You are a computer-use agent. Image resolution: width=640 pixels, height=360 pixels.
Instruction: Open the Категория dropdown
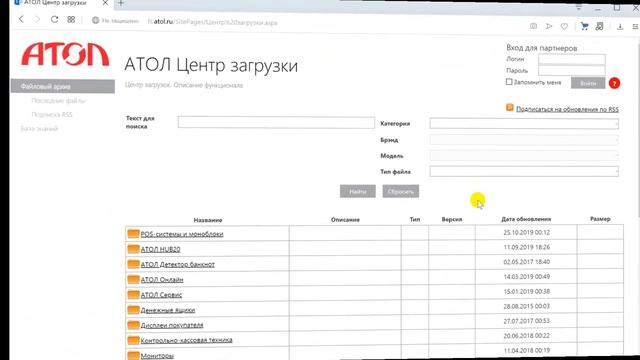pyautogui.click(x=524, y=123)
